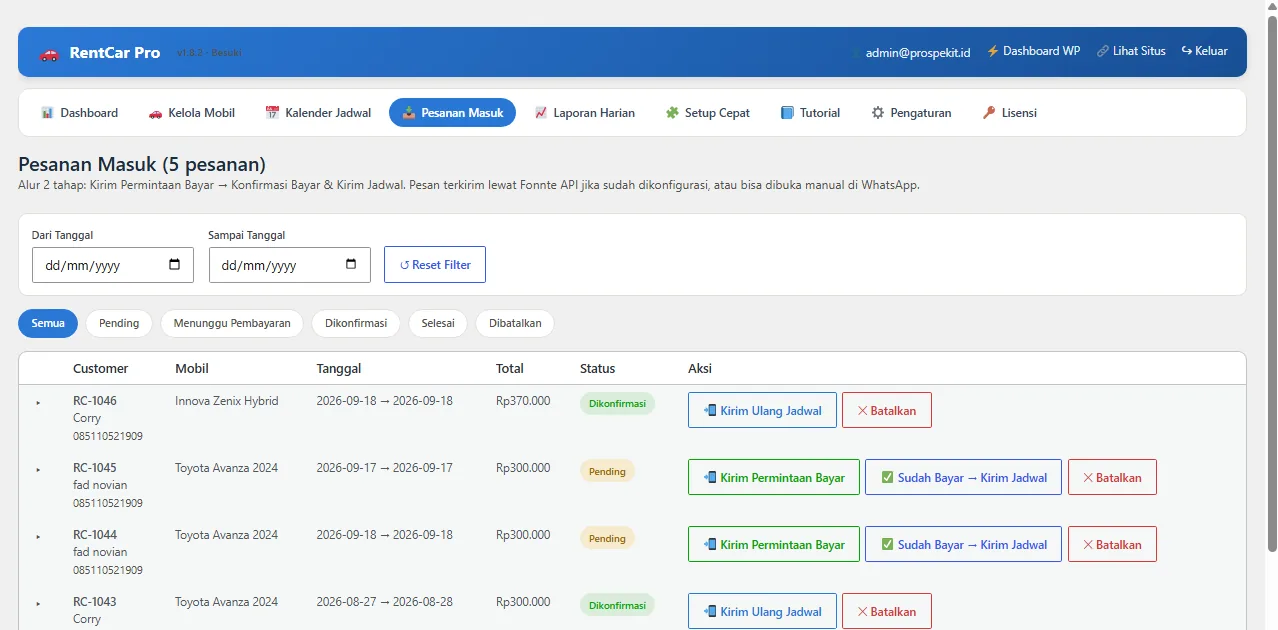Click the chart icon on Dashboard tab

(x=47, y=113)
